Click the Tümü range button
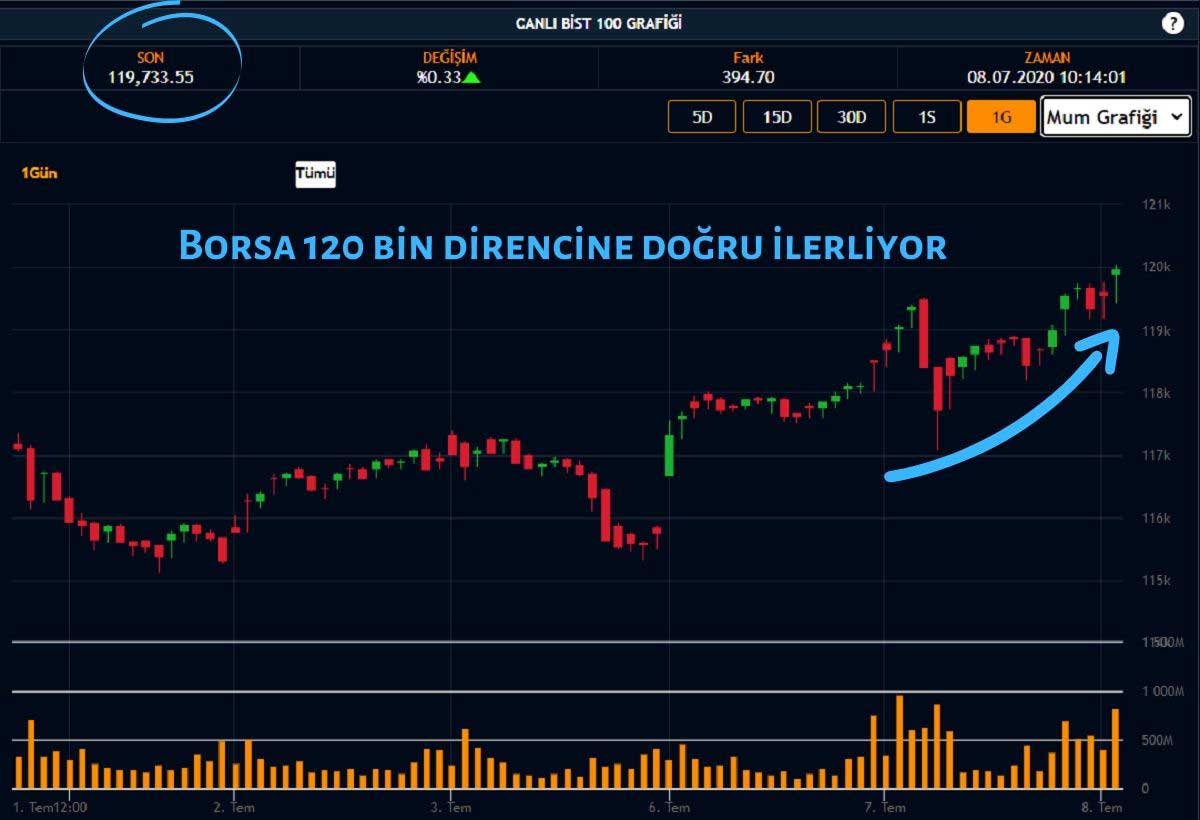The width and height of the screenshot is (1200, 820). point(315,174)
